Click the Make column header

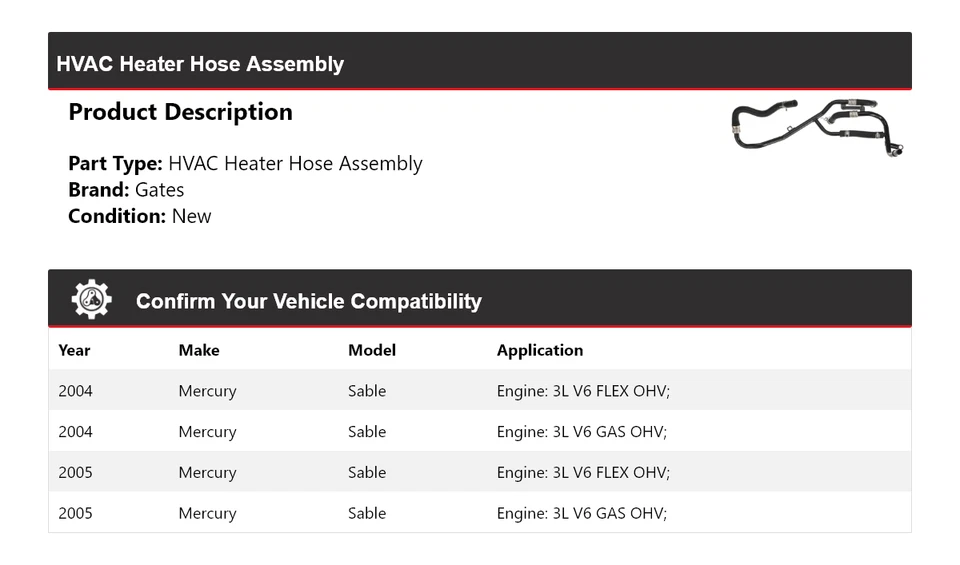pos(199,350)
